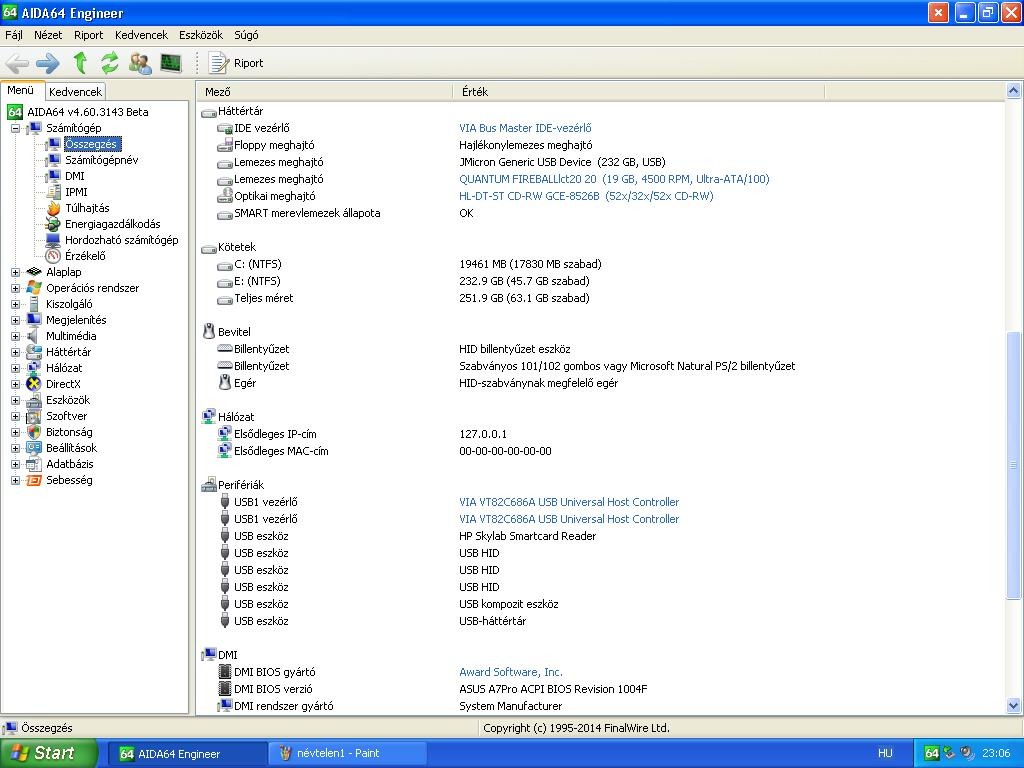The height and width of the screenshot is (768, 1024).
Task: Click the Mező column header
Action: (x=324, y=92)
